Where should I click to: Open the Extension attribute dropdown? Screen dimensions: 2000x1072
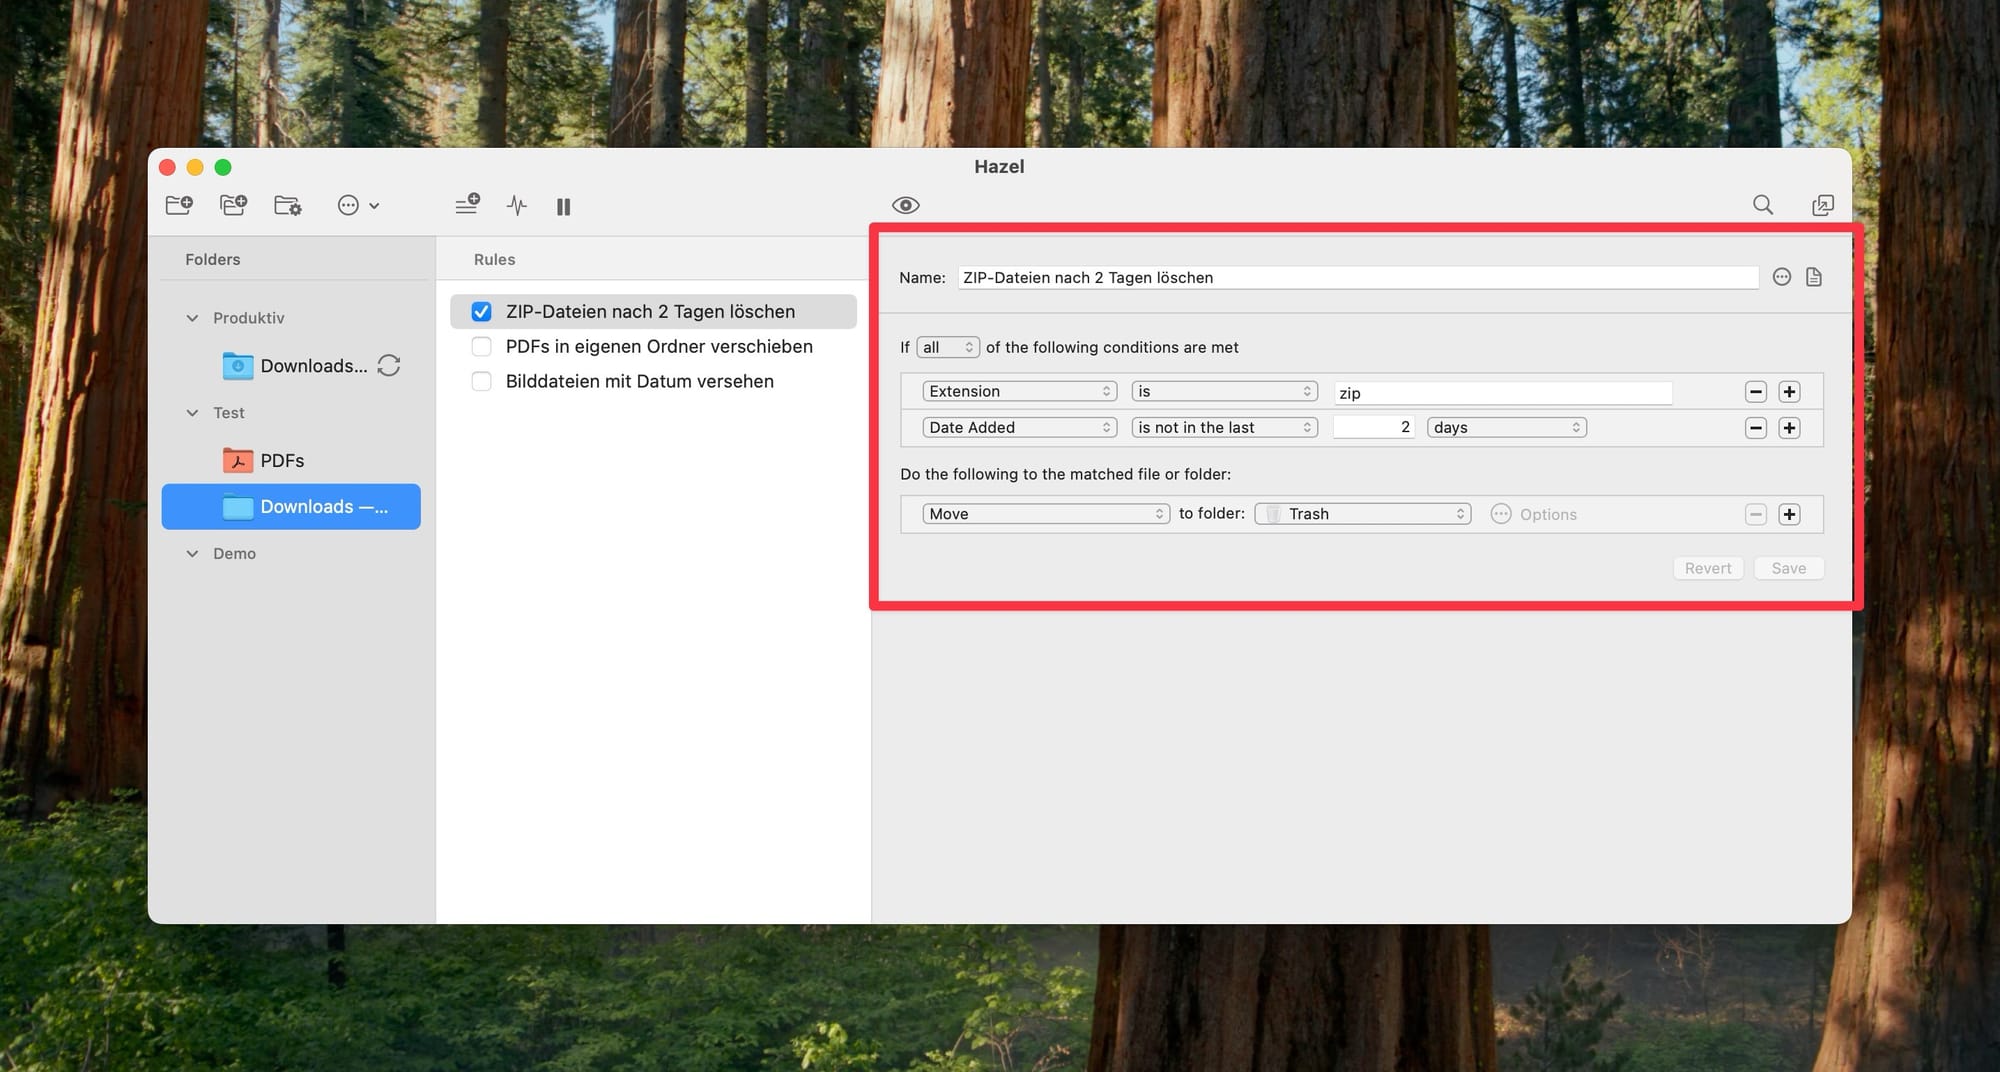pos(1019,391)
